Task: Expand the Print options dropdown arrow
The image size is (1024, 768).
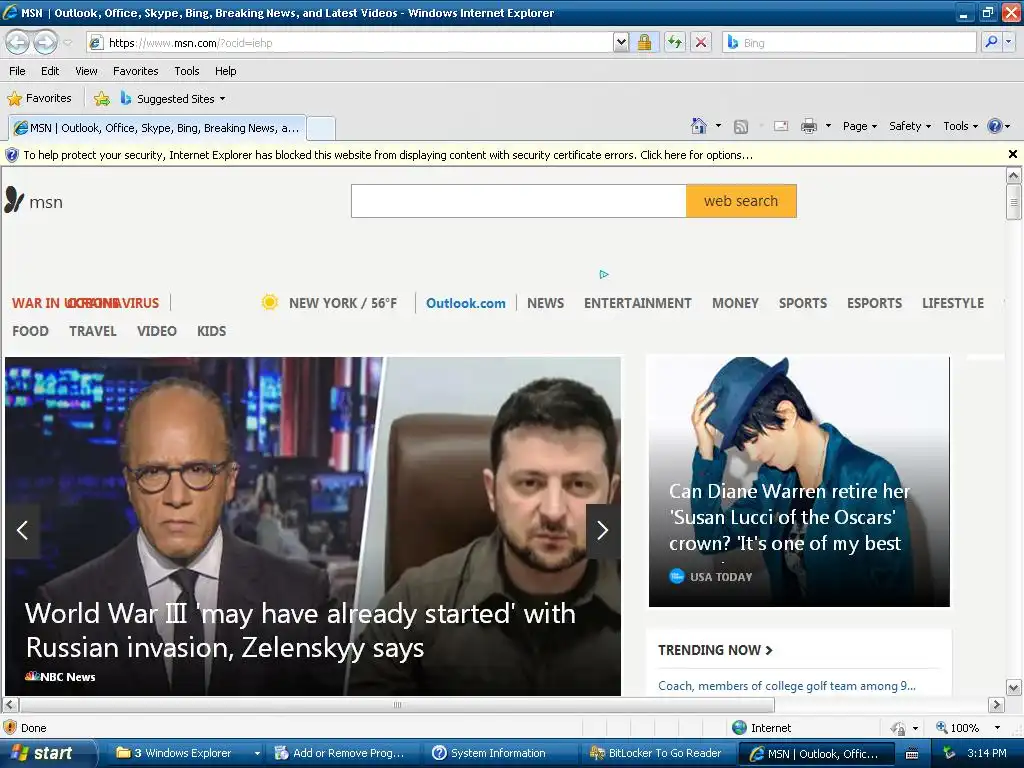Action: pos(828,125)
